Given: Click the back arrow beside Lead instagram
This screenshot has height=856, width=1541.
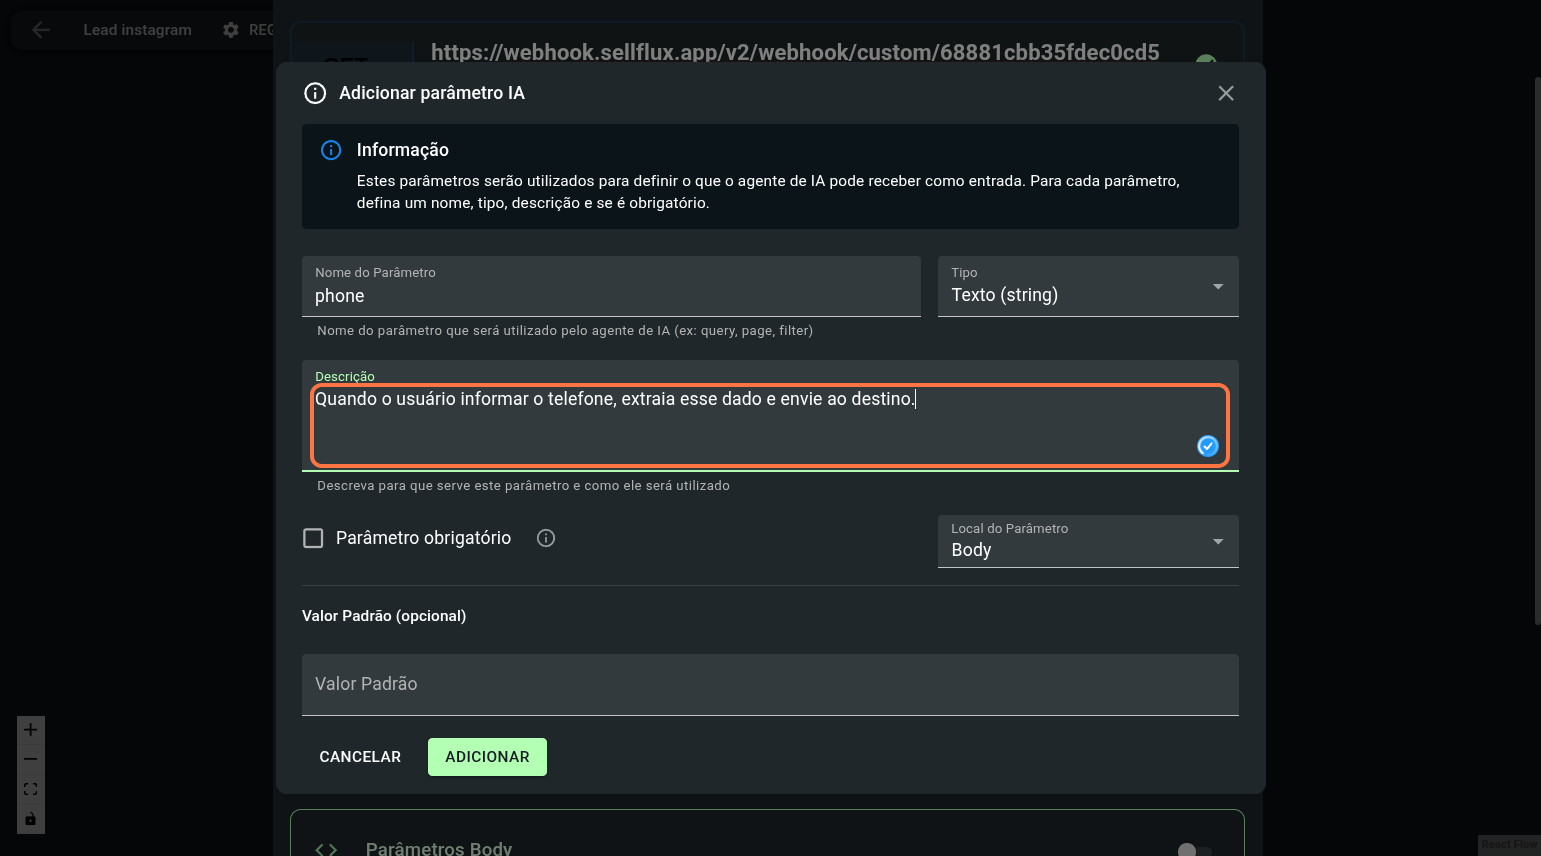Looking at the screenshot, I should [41, 30].
